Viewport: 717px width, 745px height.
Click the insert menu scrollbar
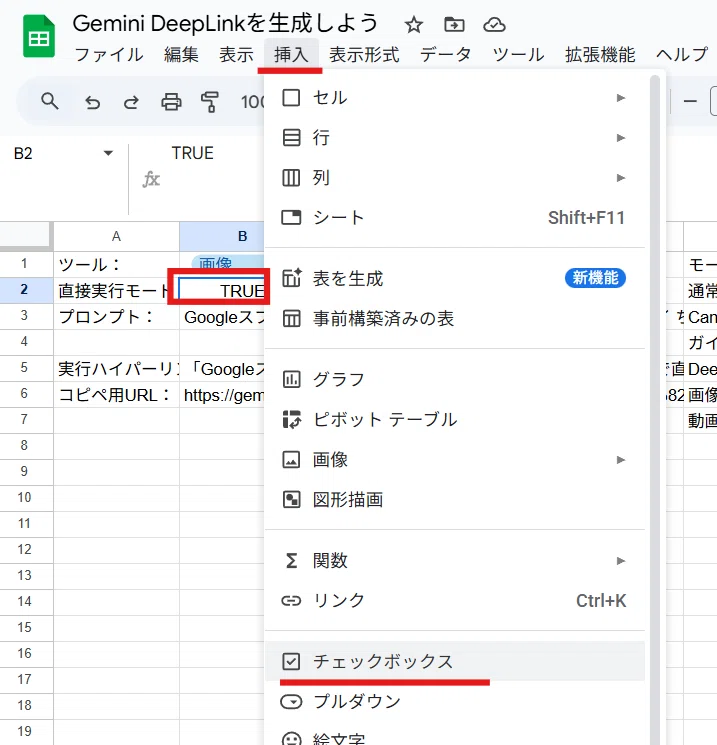[655, 409]
